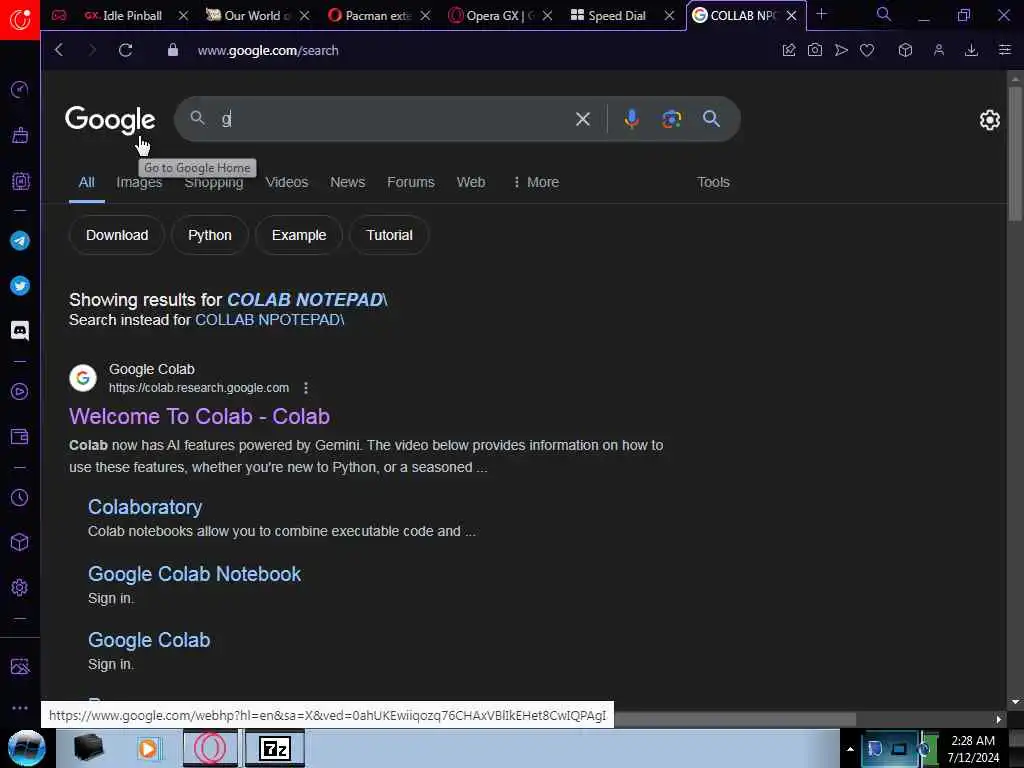Clear the search box with X
The width and height of the screenshot is (1024, 768).
583,119
